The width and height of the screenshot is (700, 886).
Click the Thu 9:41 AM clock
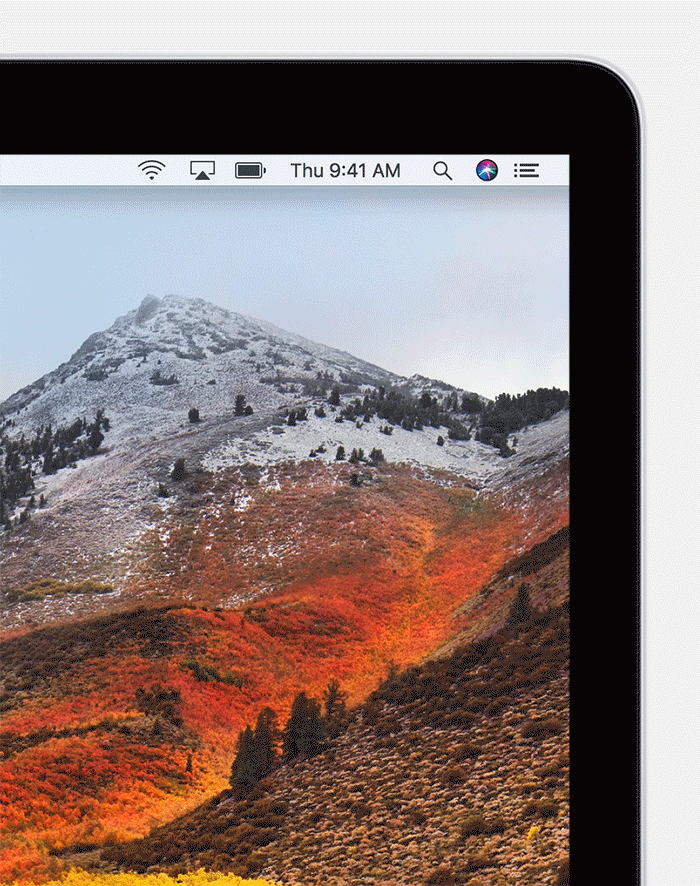tap(345, 170)
